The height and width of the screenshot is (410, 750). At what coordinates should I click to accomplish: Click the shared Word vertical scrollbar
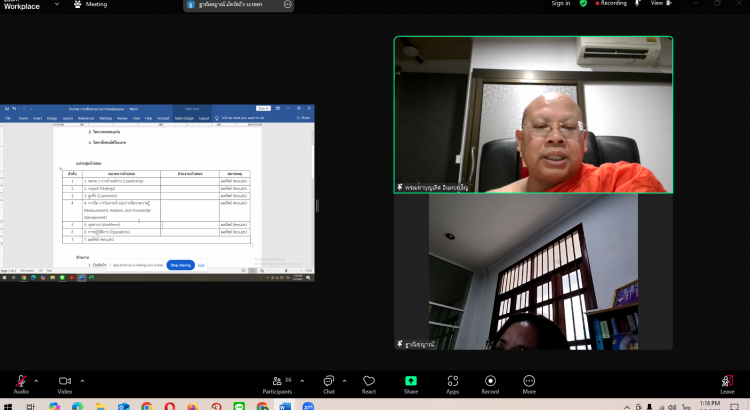coord(312,196)
